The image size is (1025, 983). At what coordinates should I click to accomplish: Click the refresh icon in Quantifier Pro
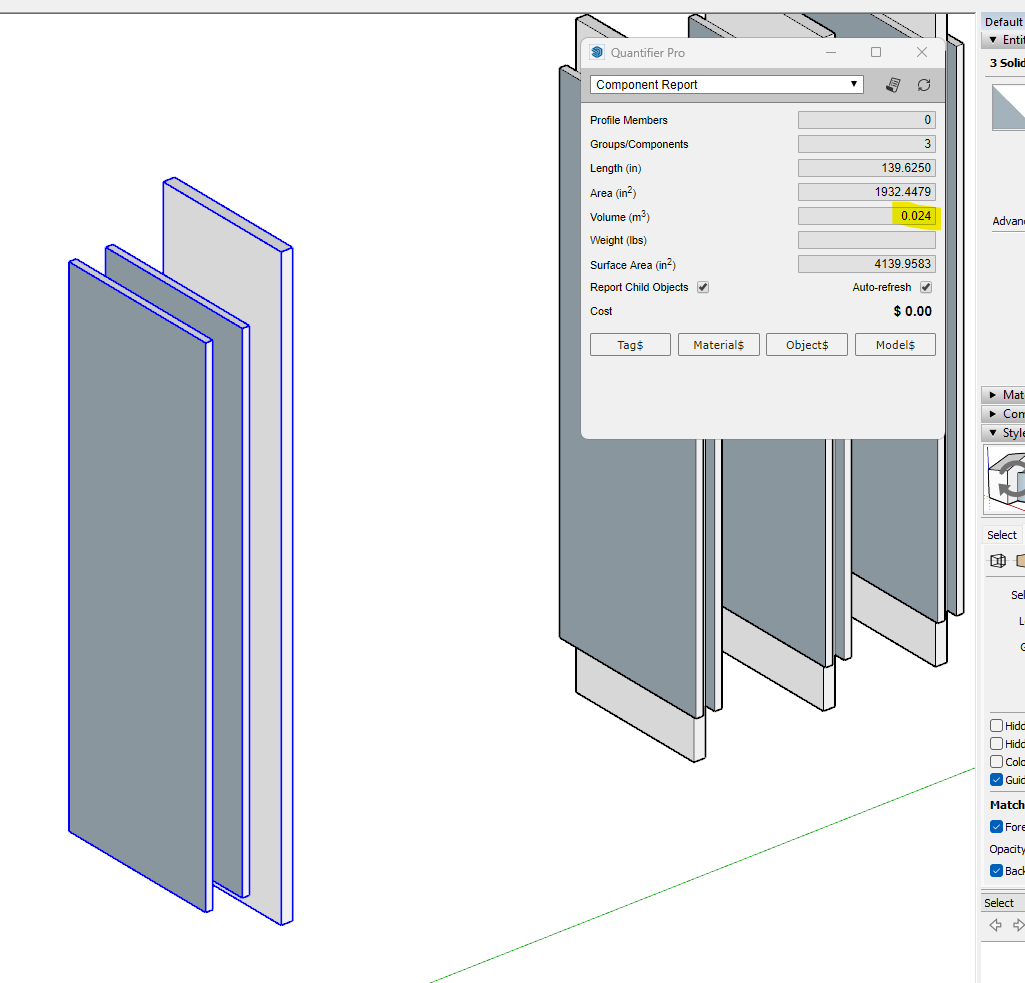click(924, 85)
